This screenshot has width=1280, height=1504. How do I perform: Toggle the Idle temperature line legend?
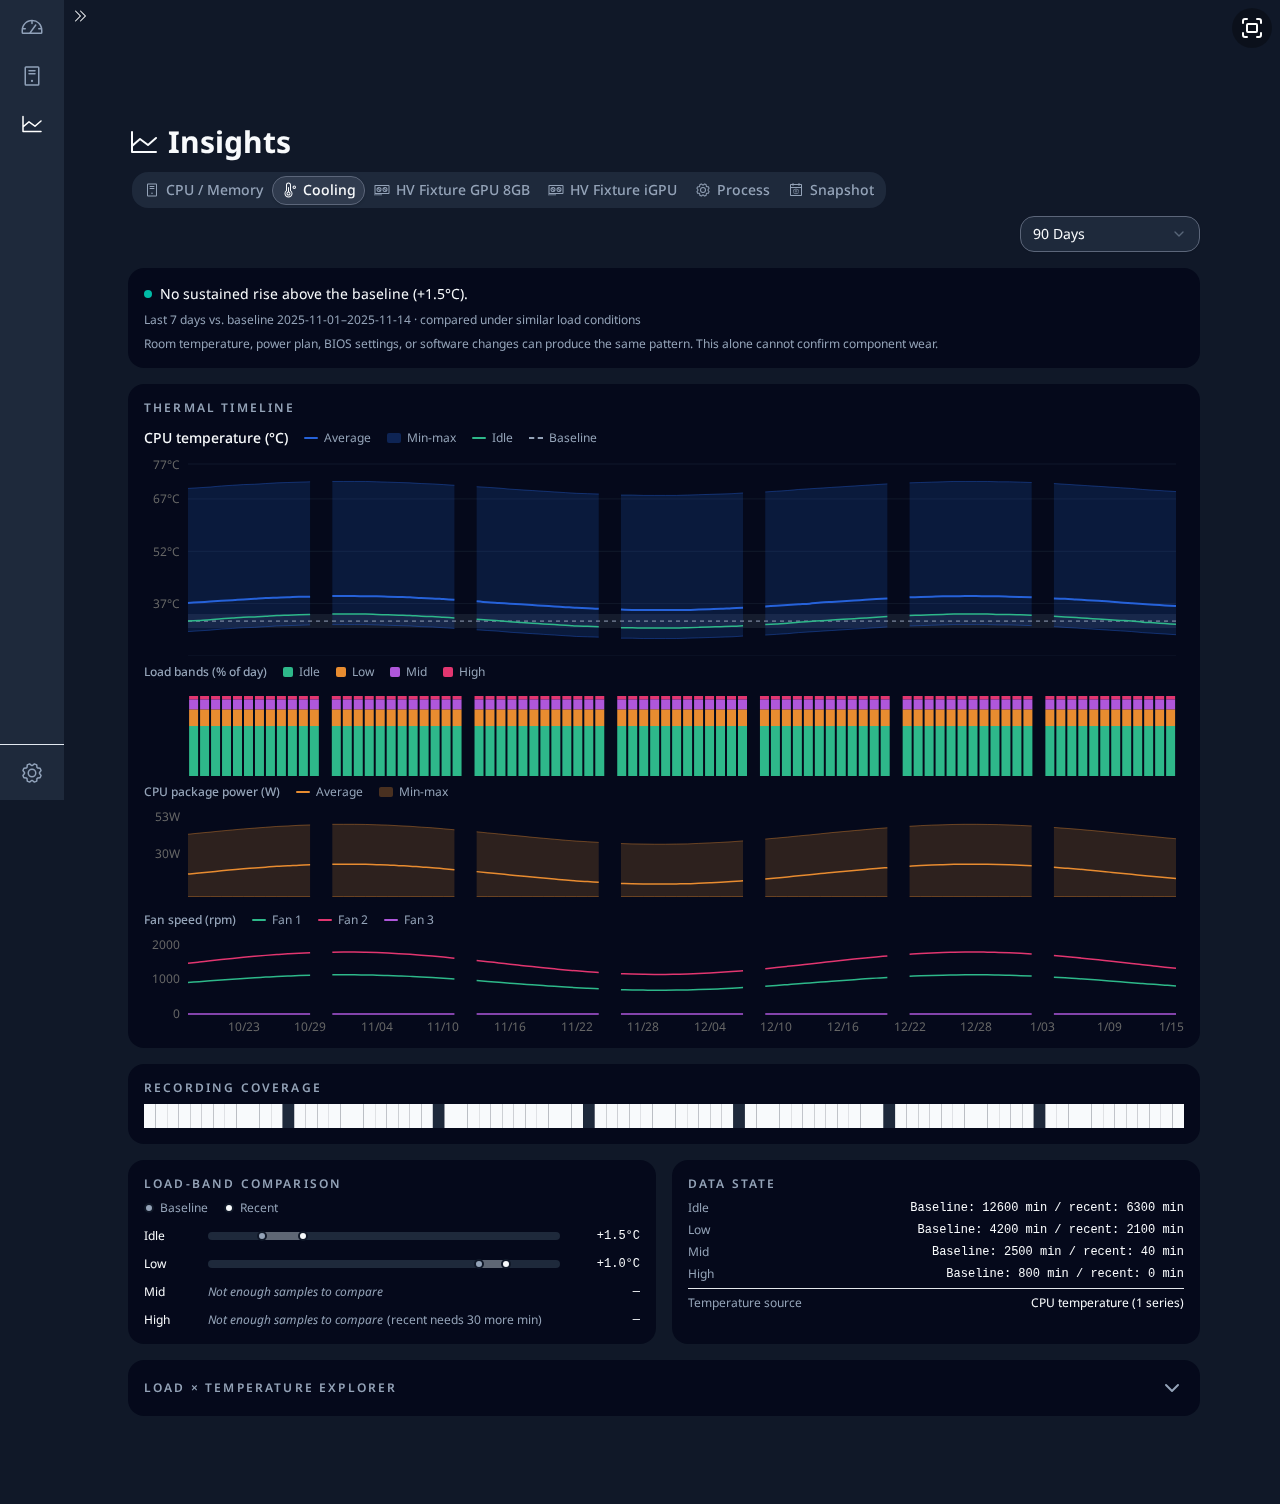pos(492,438)
